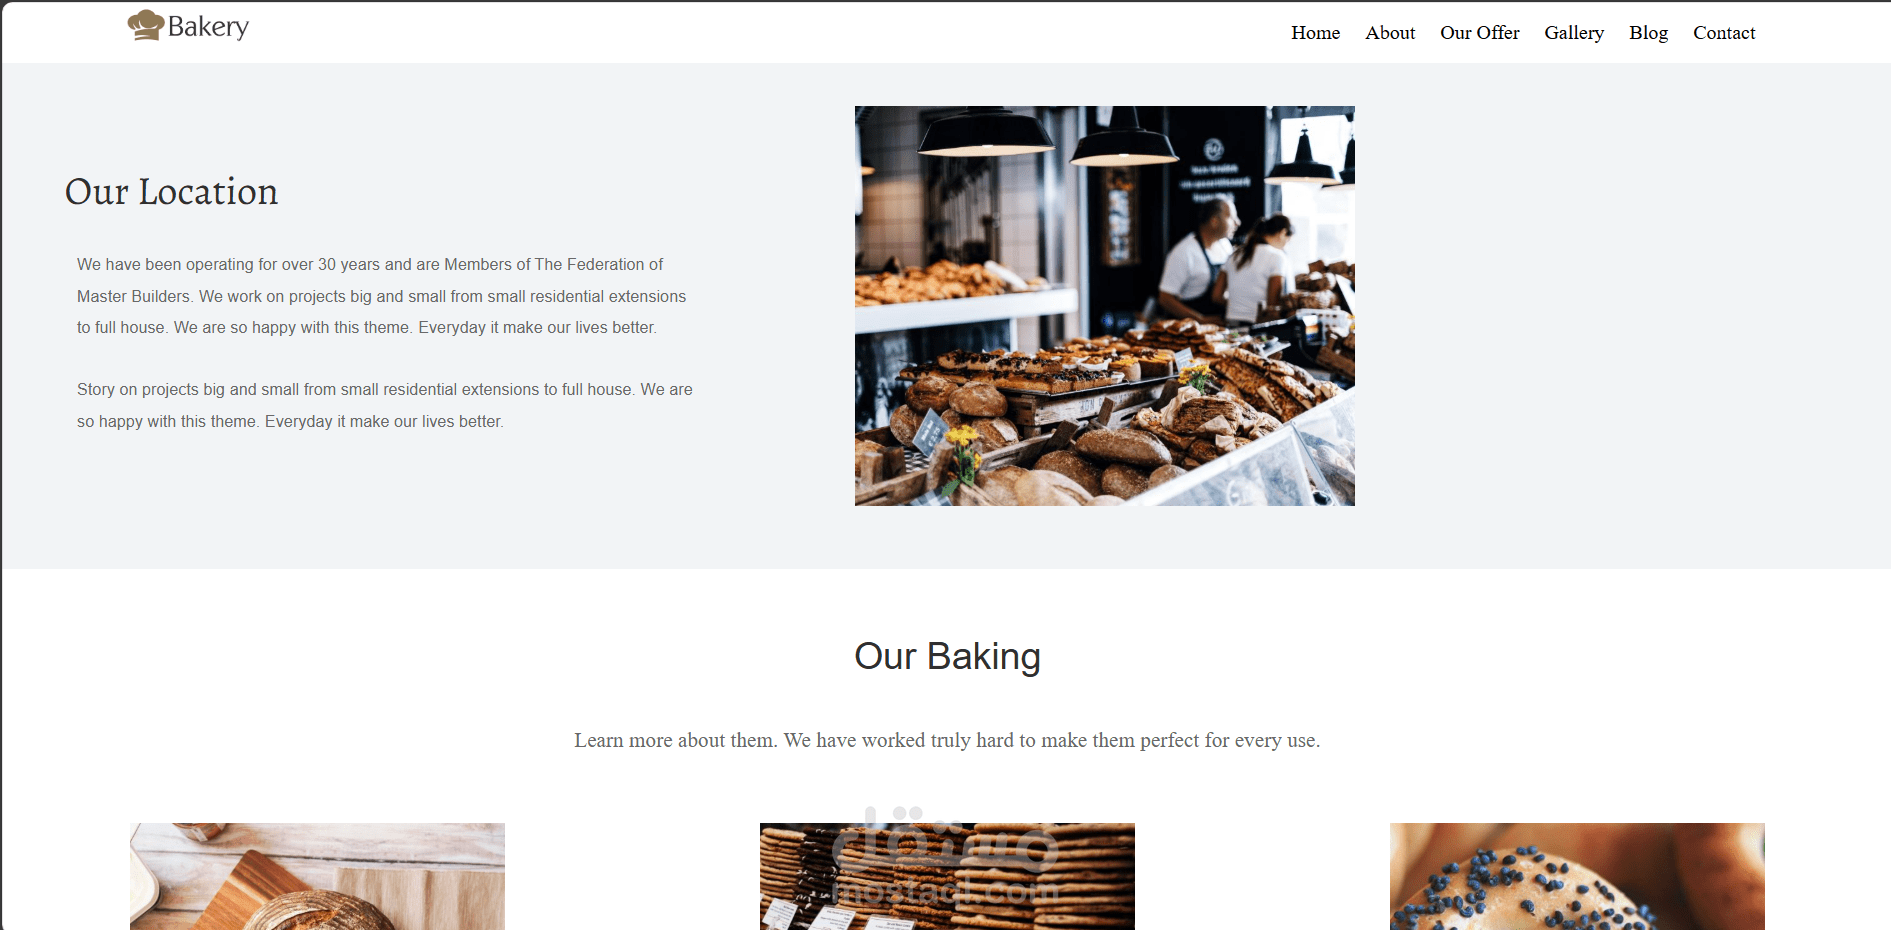Click the 'We have been operating' paragraph
1891x930 pixels.
(382, 296)
